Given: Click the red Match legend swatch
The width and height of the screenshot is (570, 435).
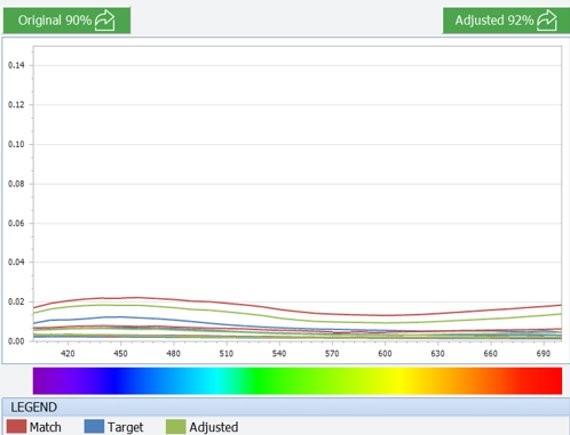Looking at the screenshot, I should pyautogui.click(x=16, y=427).
